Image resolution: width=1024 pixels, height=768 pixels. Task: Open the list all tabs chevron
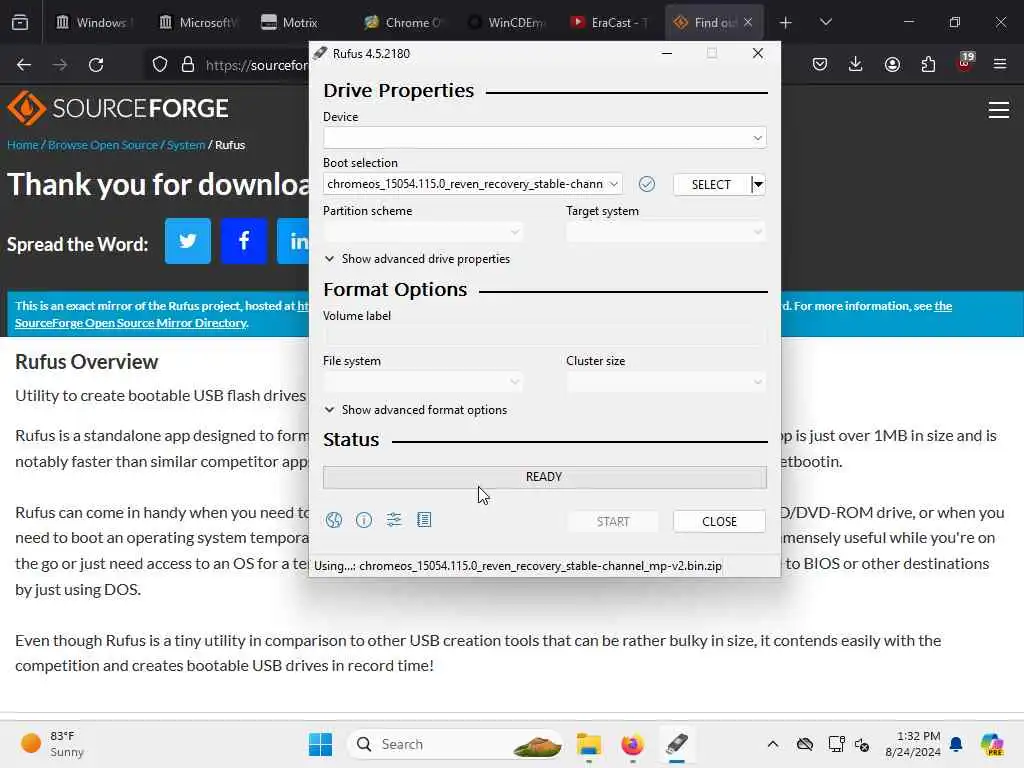pyautogui.click(x=825, y=22)
